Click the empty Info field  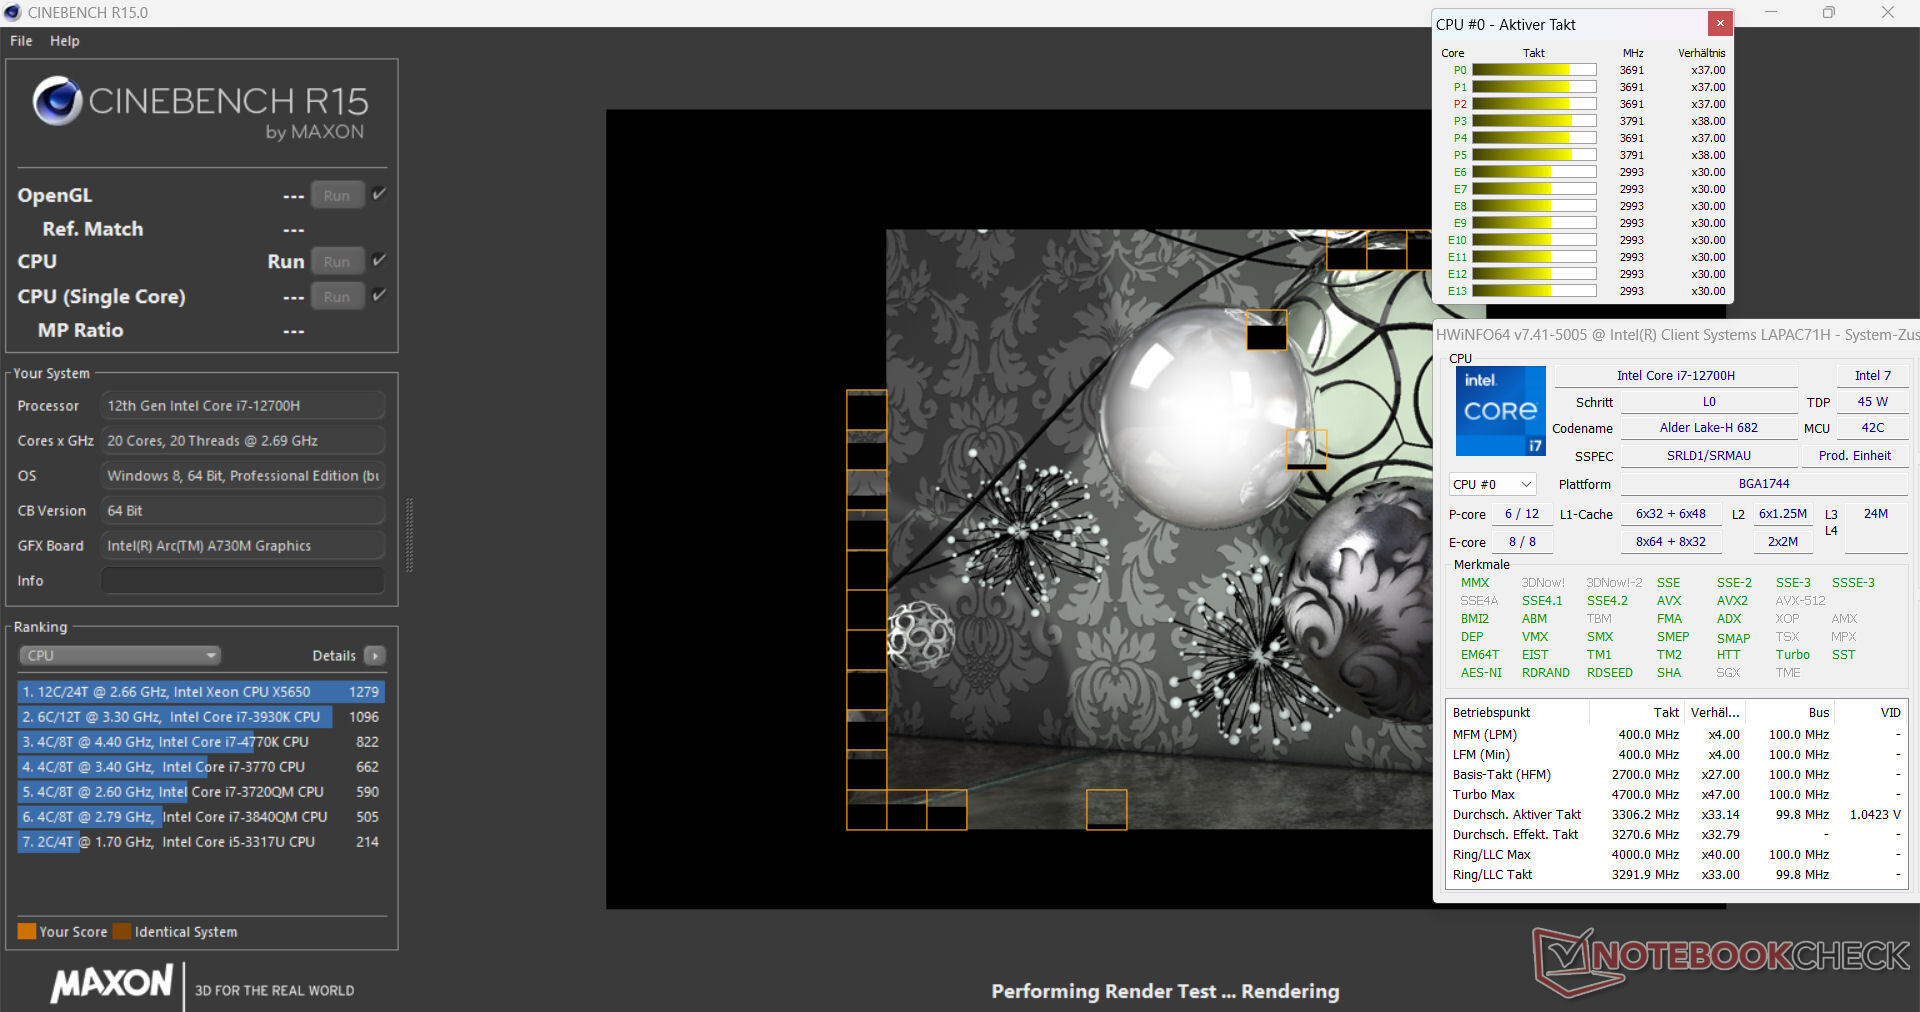pos(243,580)
